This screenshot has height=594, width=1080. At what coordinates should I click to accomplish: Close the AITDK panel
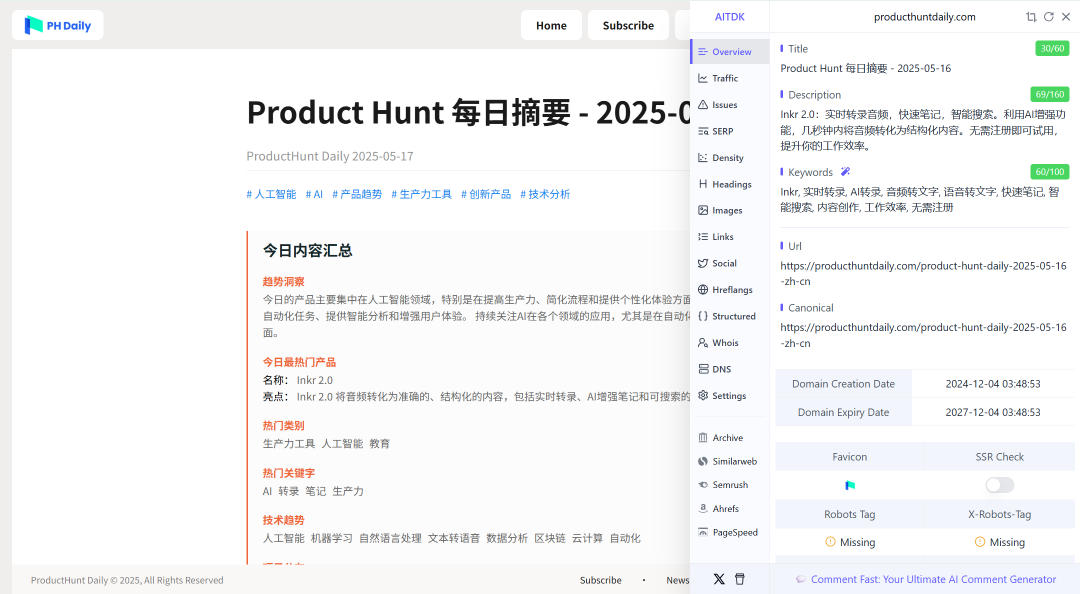(1066, 17)
